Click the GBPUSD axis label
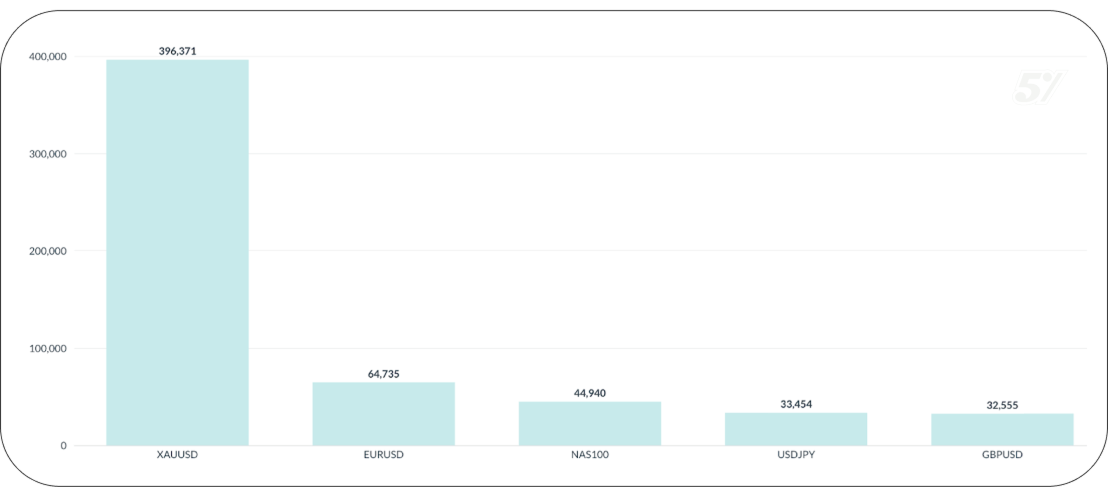1108x487 pixels. [1002, 455]
